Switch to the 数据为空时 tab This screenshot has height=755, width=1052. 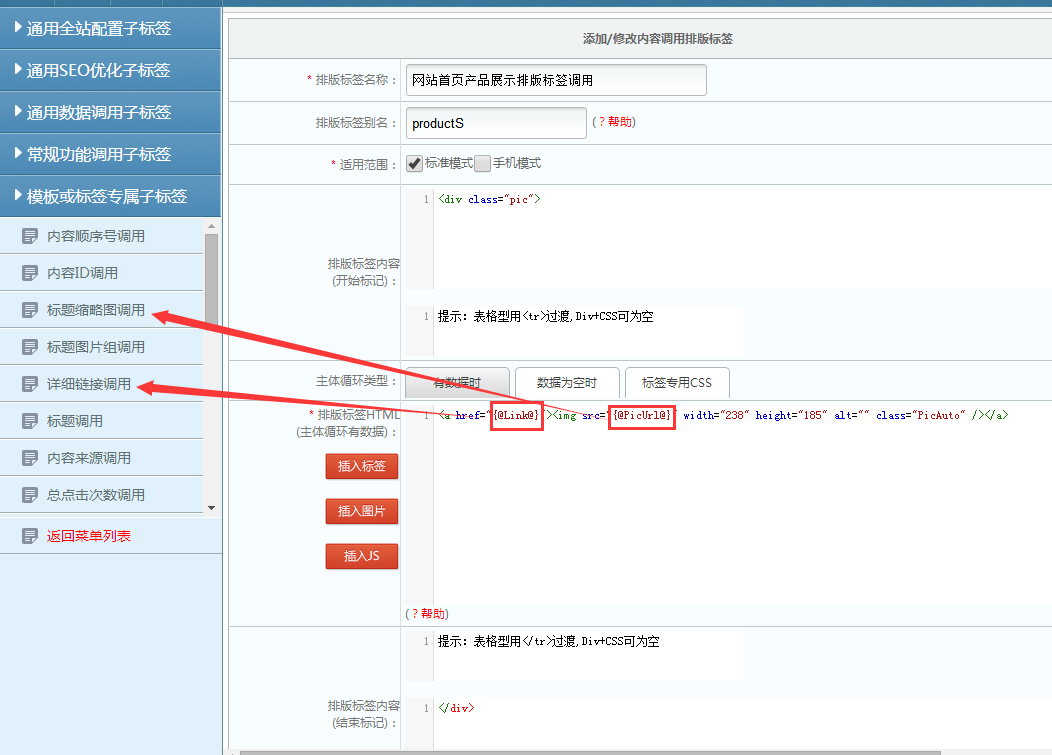(x=566, y=383)
